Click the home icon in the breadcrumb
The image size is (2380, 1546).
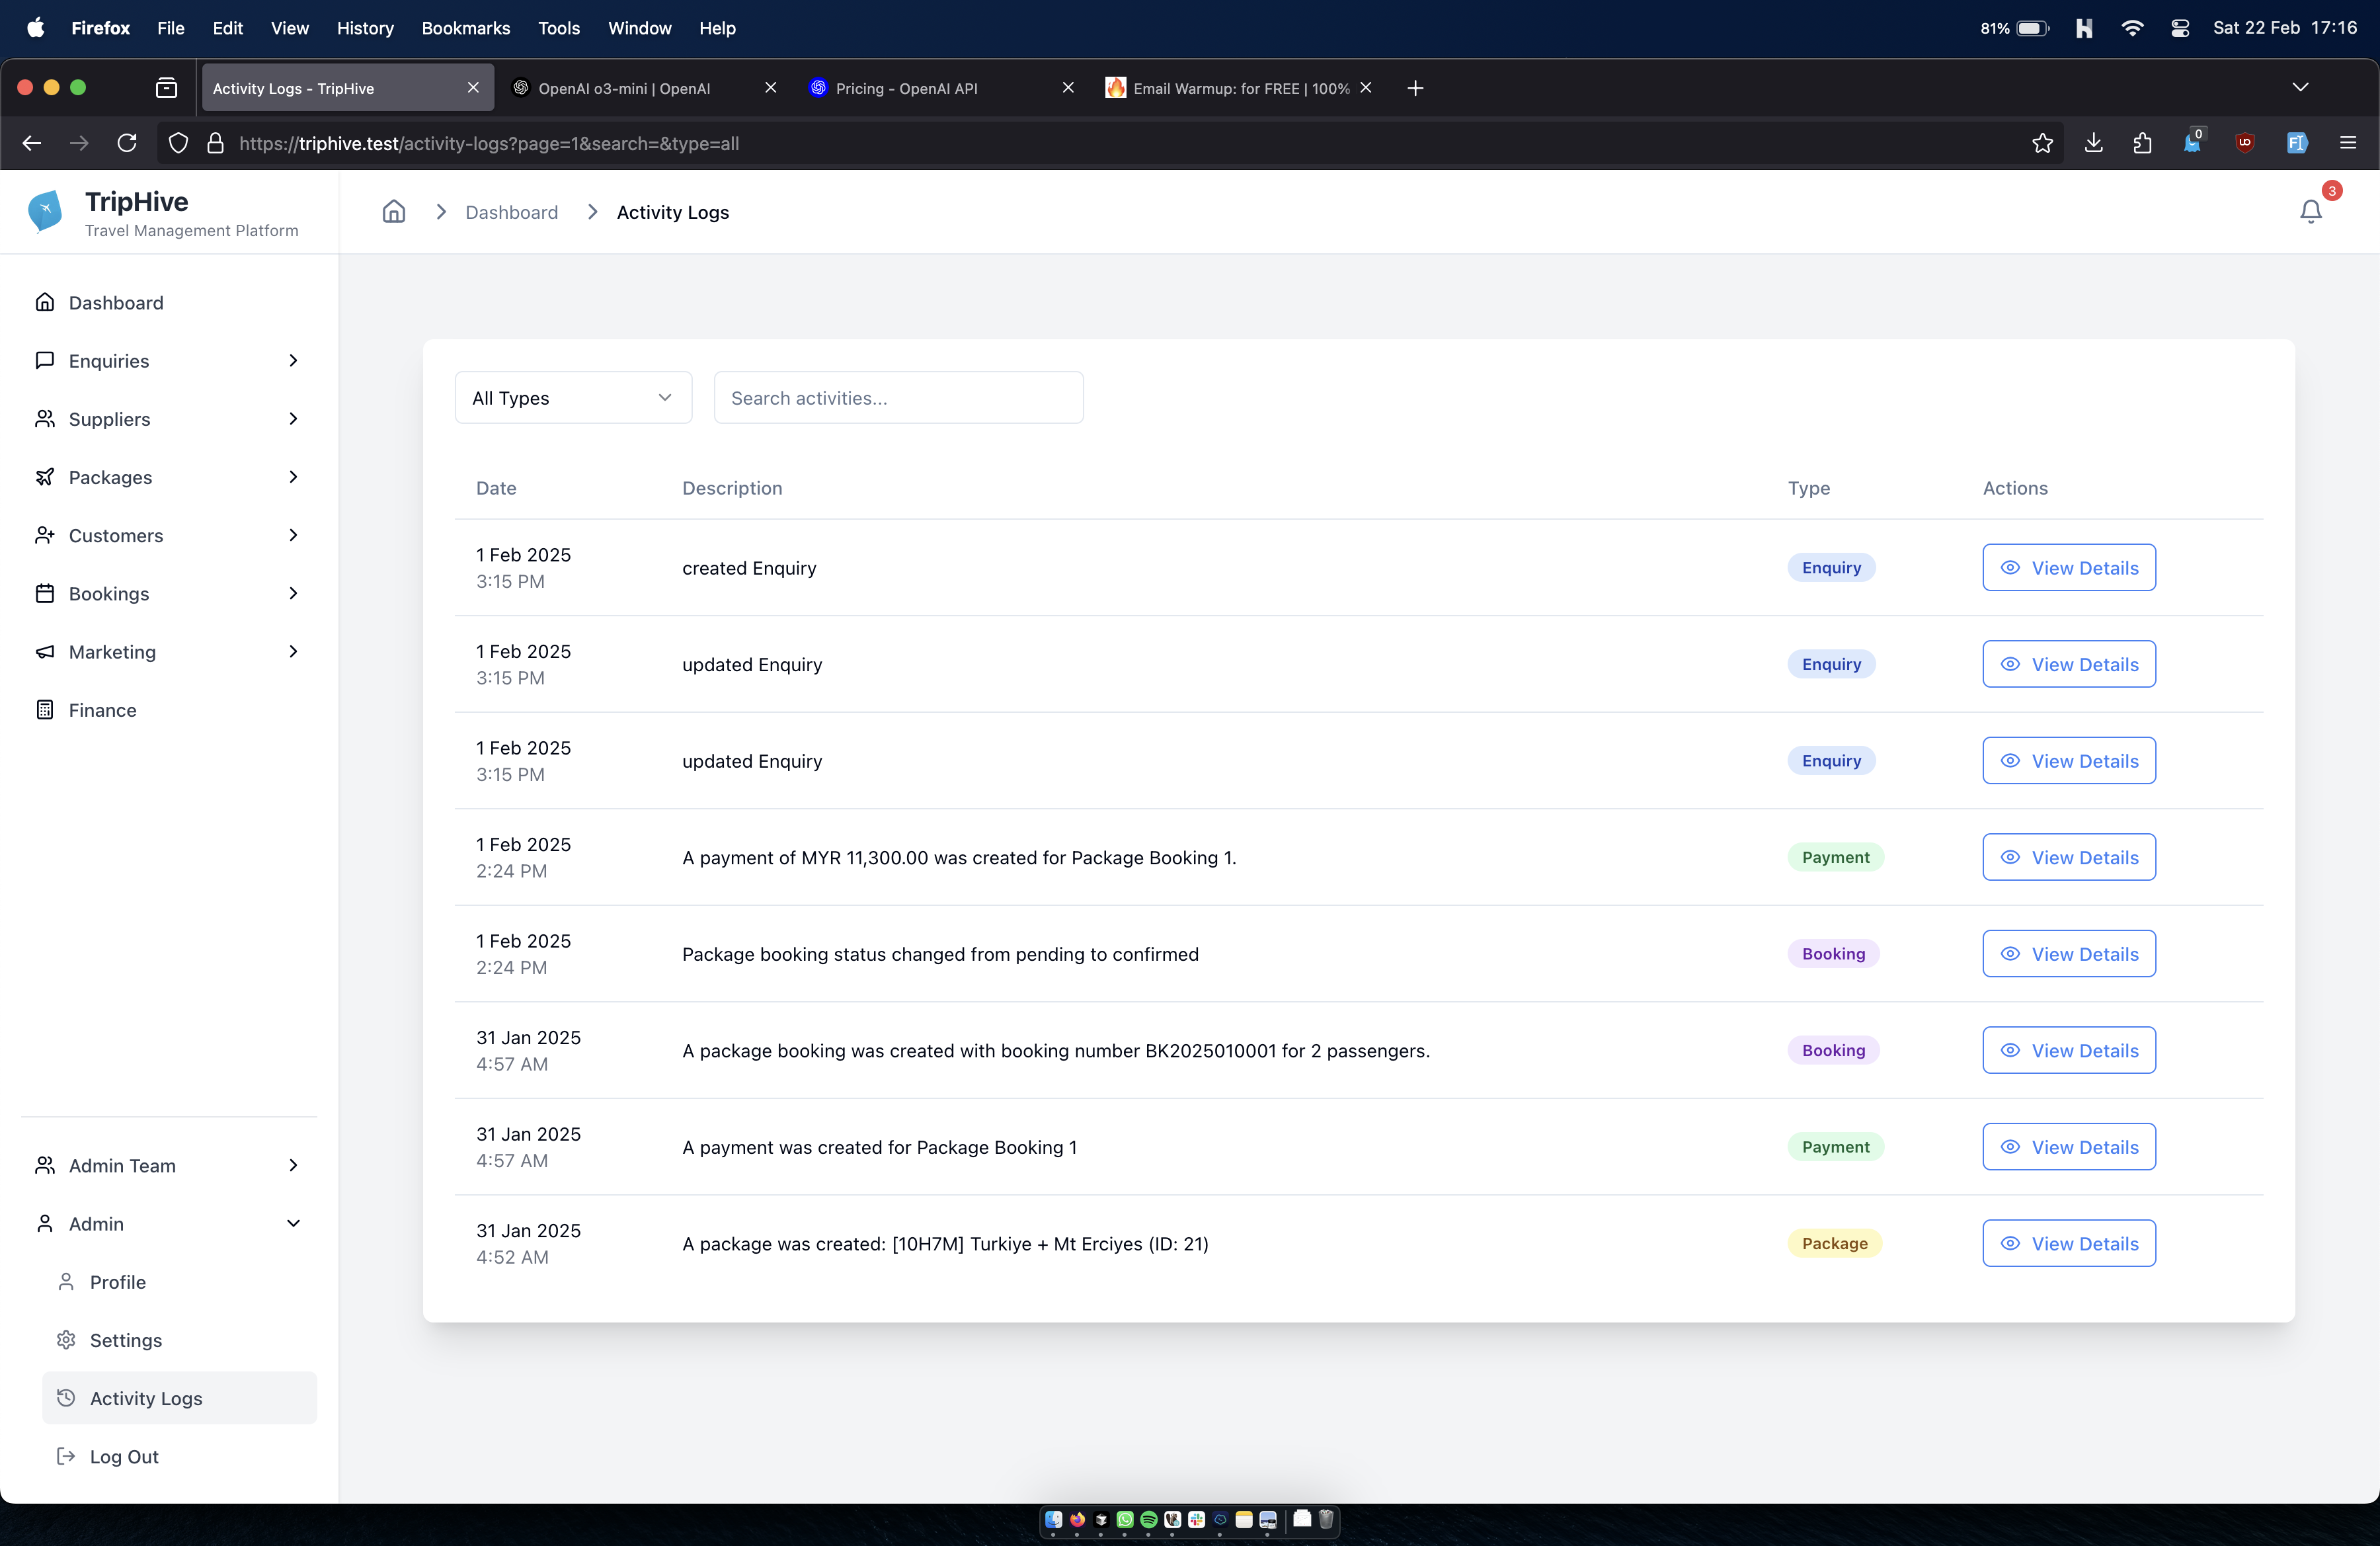[x=394, y=212]
